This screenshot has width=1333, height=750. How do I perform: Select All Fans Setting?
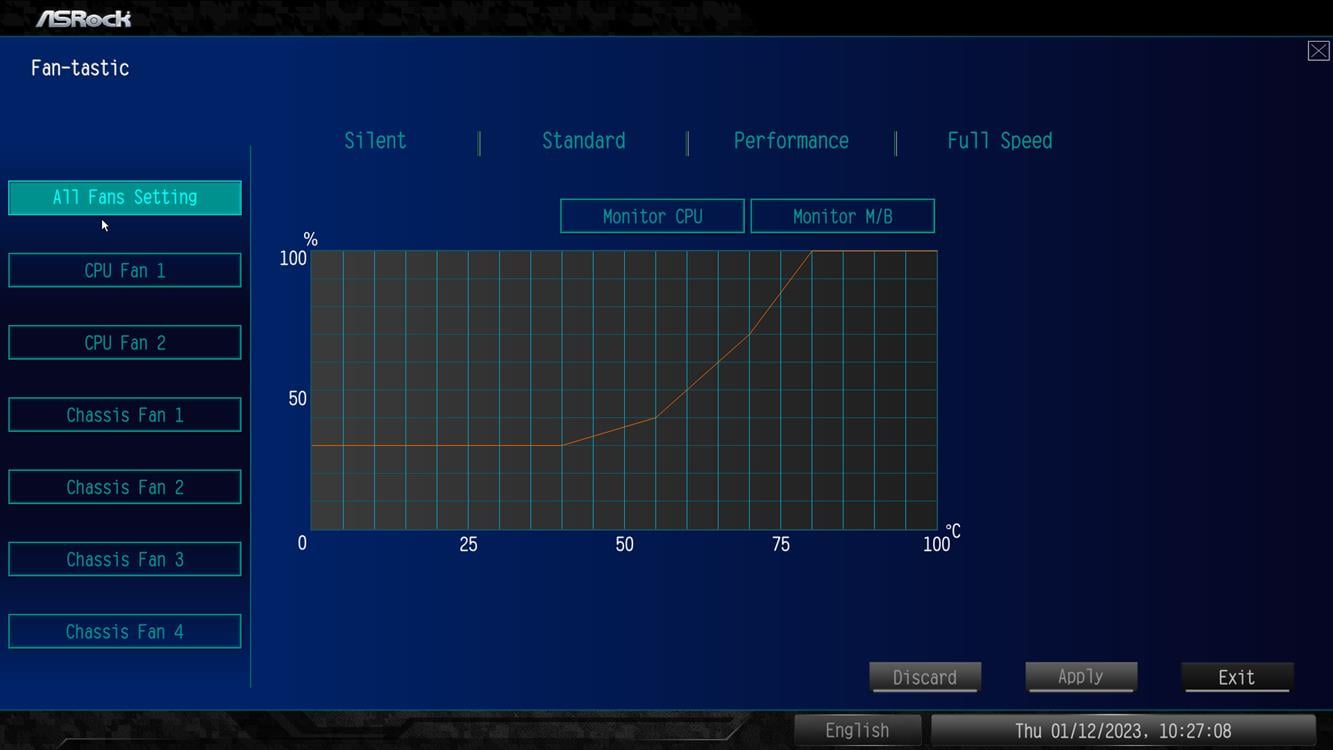[x=125, y=197]
